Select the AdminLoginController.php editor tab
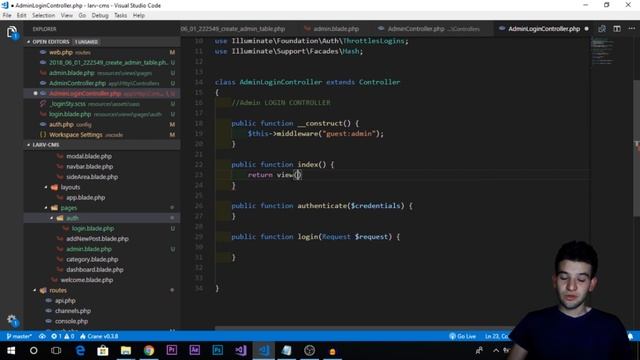This screenshot has width=640, height=360. [x=543, y=29]
